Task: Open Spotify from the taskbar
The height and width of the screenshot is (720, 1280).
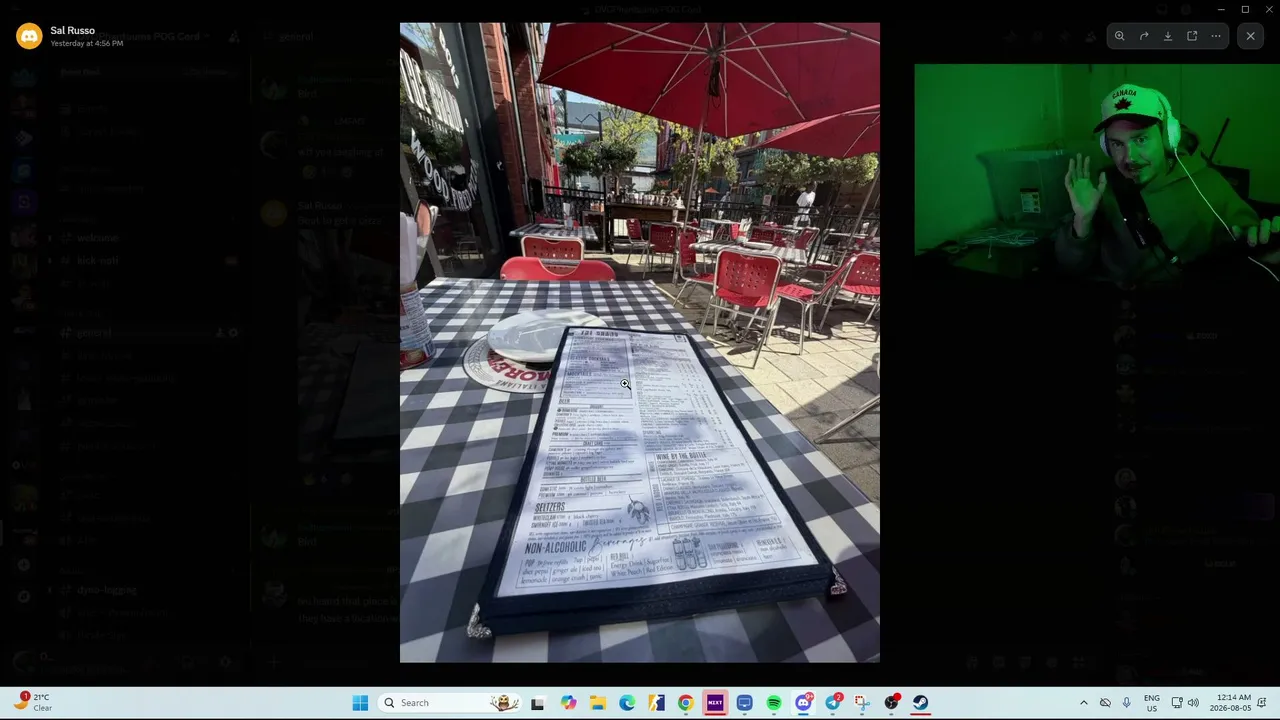Action: pyautogui.click(x=774, y=703)
